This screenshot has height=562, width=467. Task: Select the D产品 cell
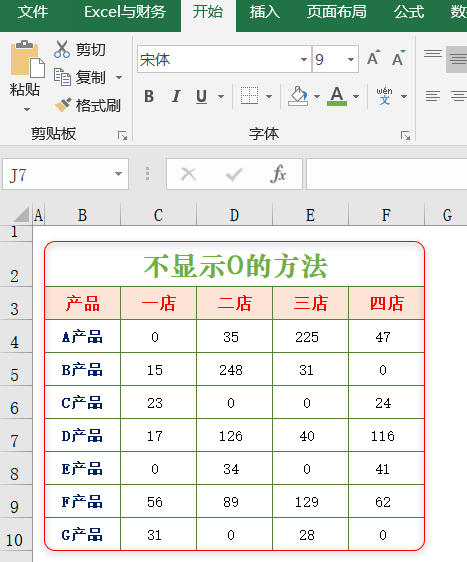pos(83,435)
